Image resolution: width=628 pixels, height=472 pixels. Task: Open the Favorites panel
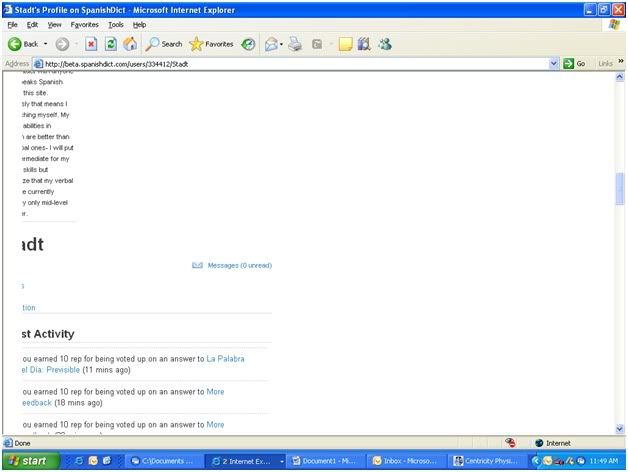pyautogui.click(x=211, y=44)
